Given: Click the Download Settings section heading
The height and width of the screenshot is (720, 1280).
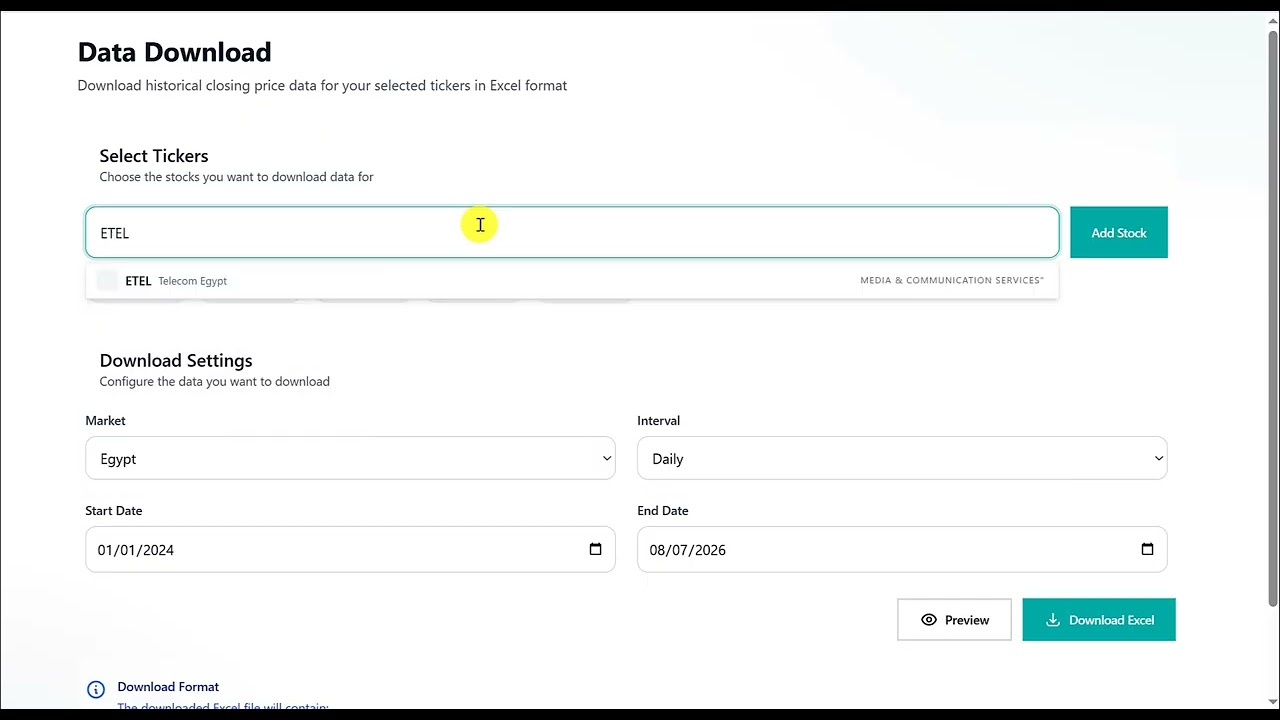Looking at the screenshot, I should [x=176, y=360].
